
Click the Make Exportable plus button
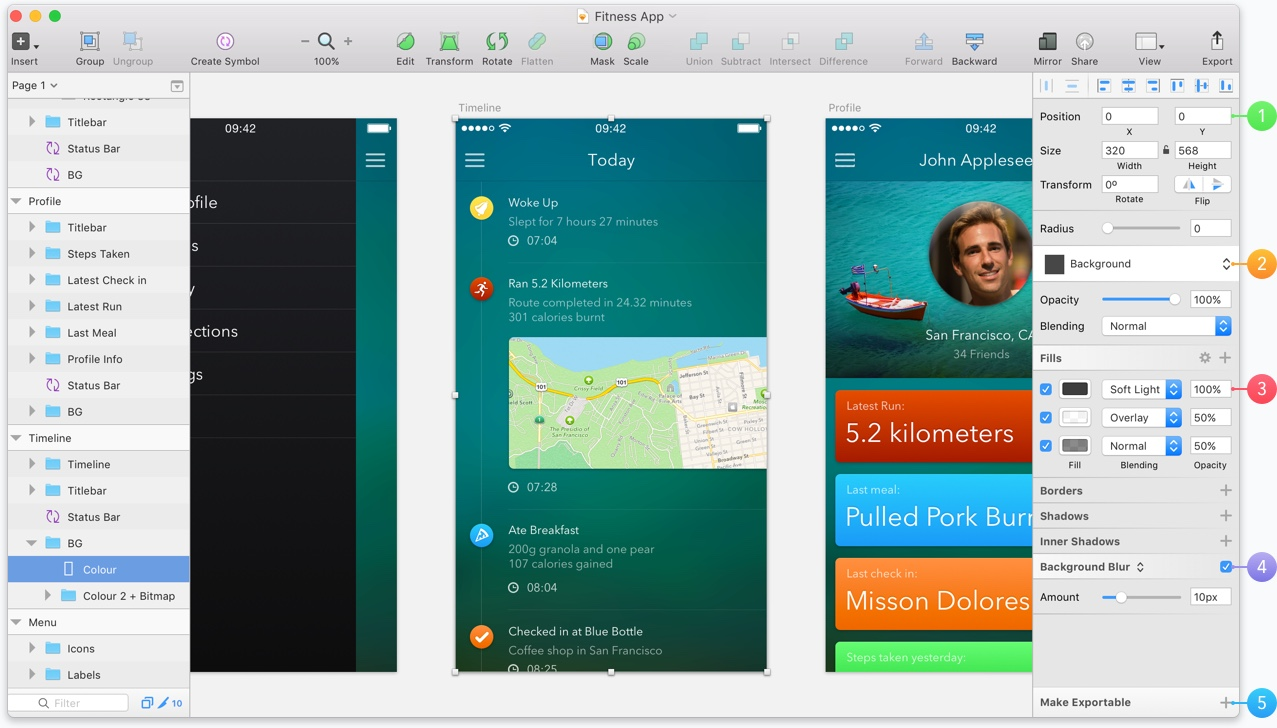point(1225,703)
